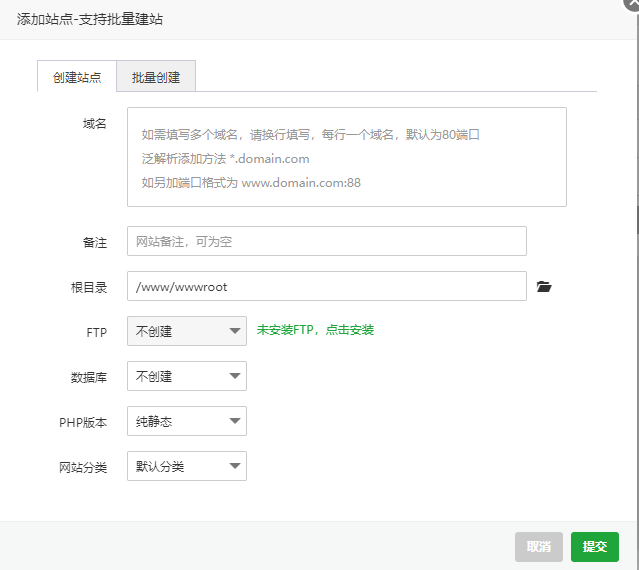Viewport: 639px width, 570px height.
Task: Click the 网站分类 field label
Action: tap(83, 467)
